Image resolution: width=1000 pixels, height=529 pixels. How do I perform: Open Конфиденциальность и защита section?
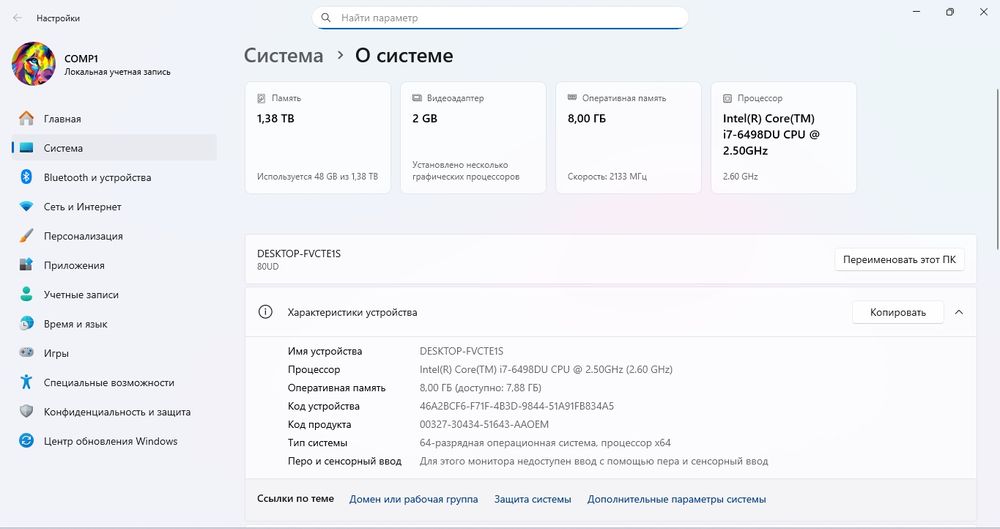tap(114, 412)
